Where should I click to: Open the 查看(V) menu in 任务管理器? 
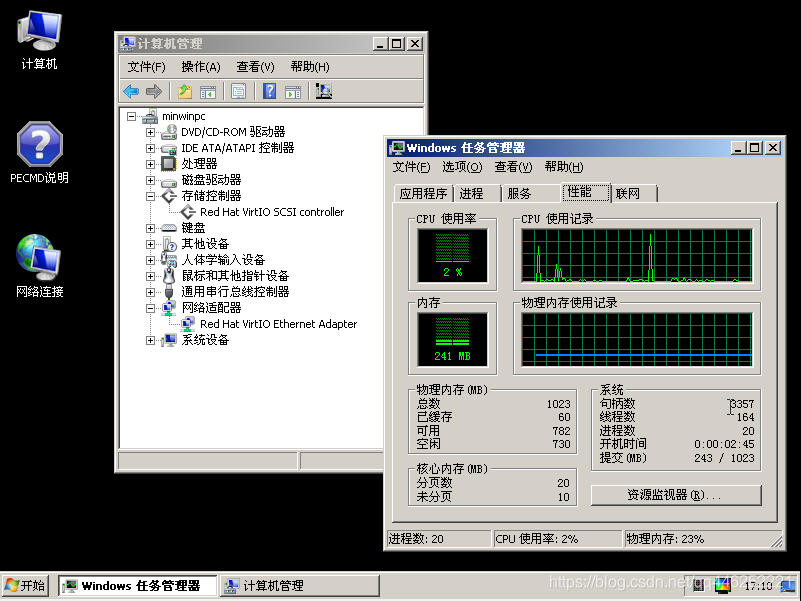point(513,167)
